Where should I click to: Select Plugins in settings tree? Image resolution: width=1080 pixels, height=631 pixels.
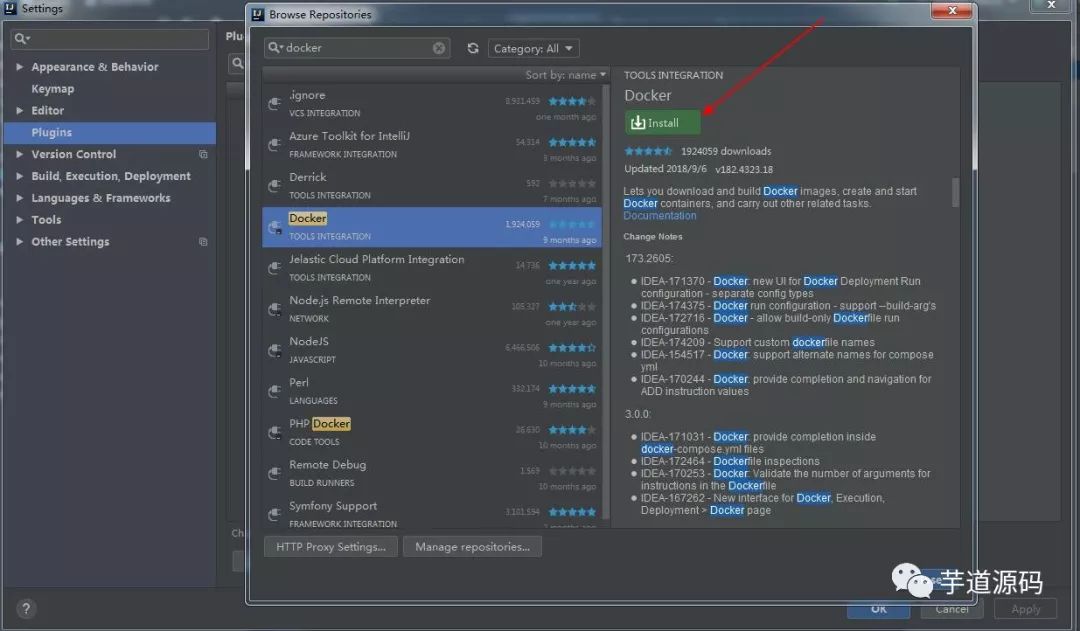[x=110, y=132]
